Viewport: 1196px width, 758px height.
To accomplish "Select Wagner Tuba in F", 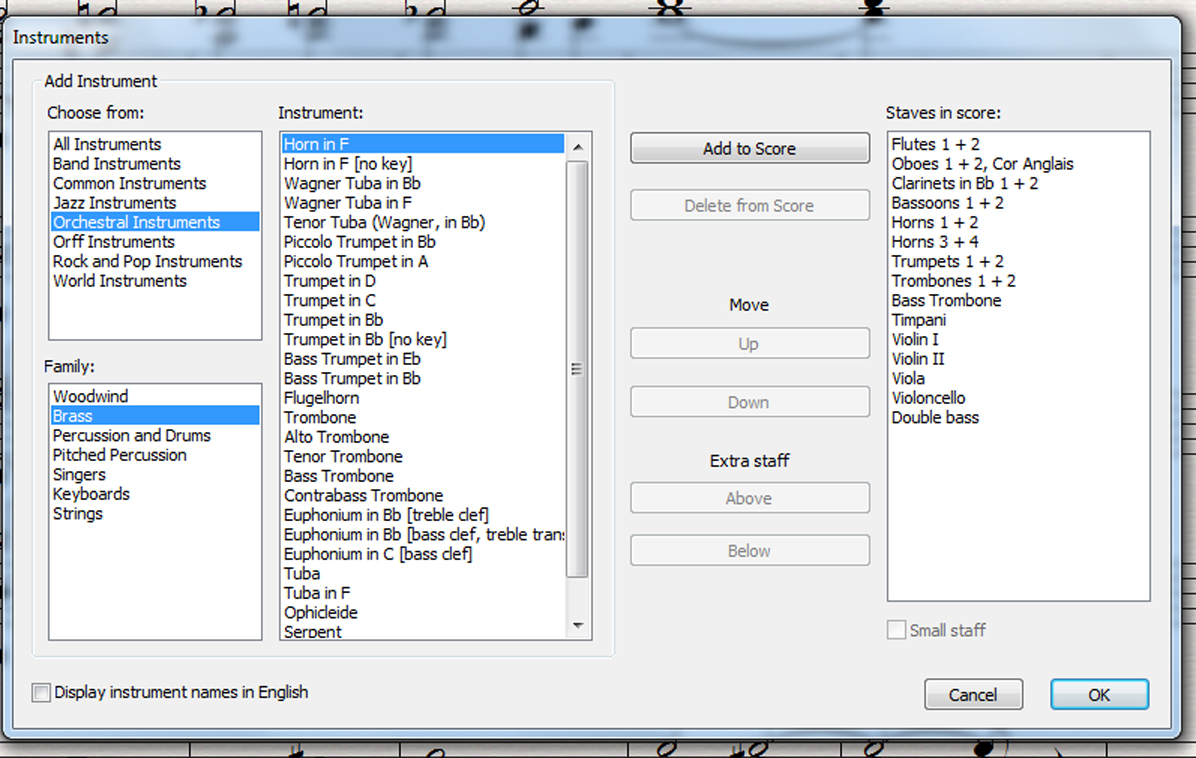I will (347, 203).
